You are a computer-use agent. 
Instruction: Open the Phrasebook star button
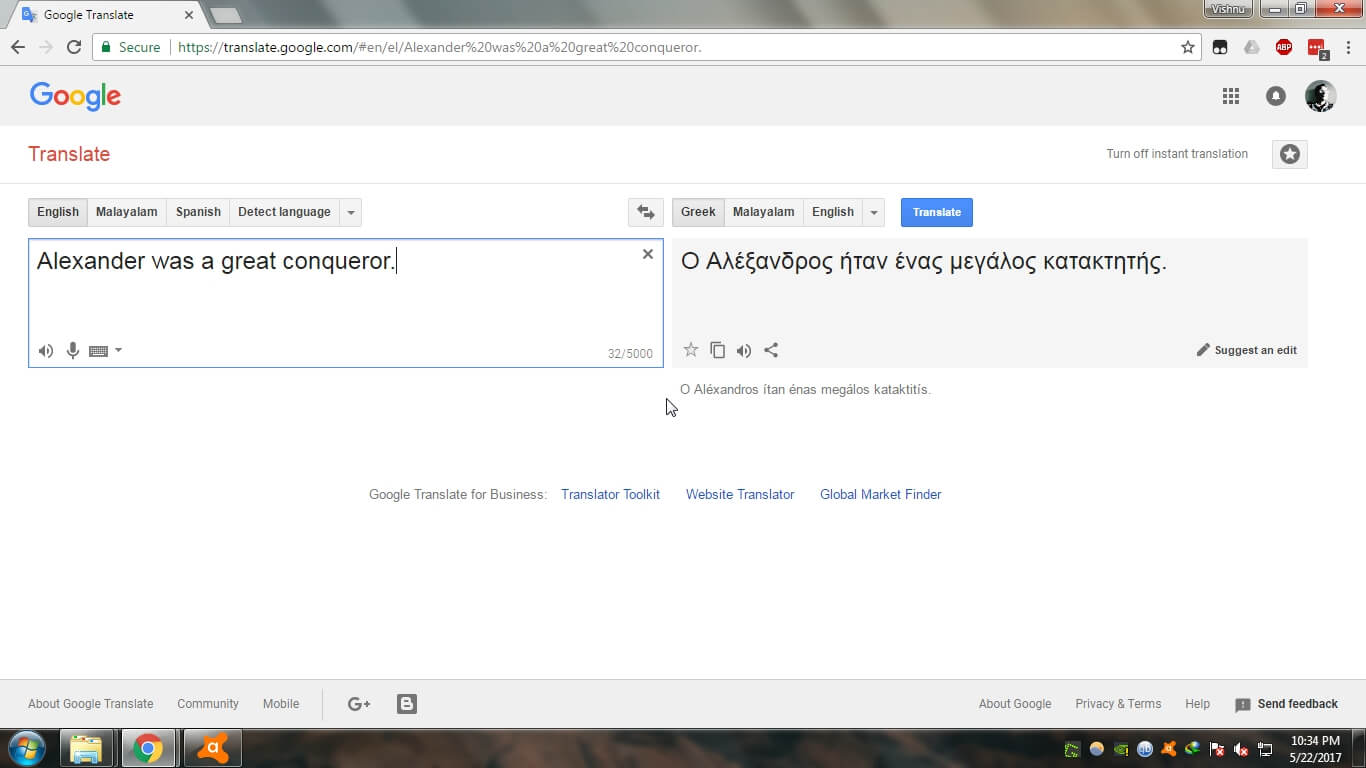coord(1290,154)
